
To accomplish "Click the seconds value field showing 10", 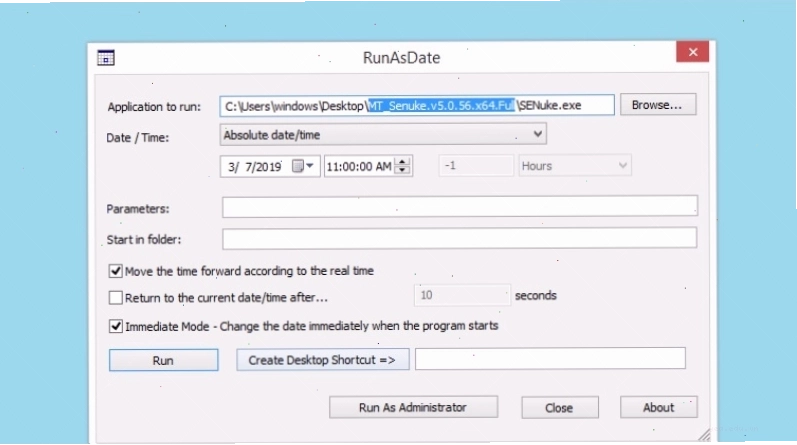I will click(x=462, y=295).
